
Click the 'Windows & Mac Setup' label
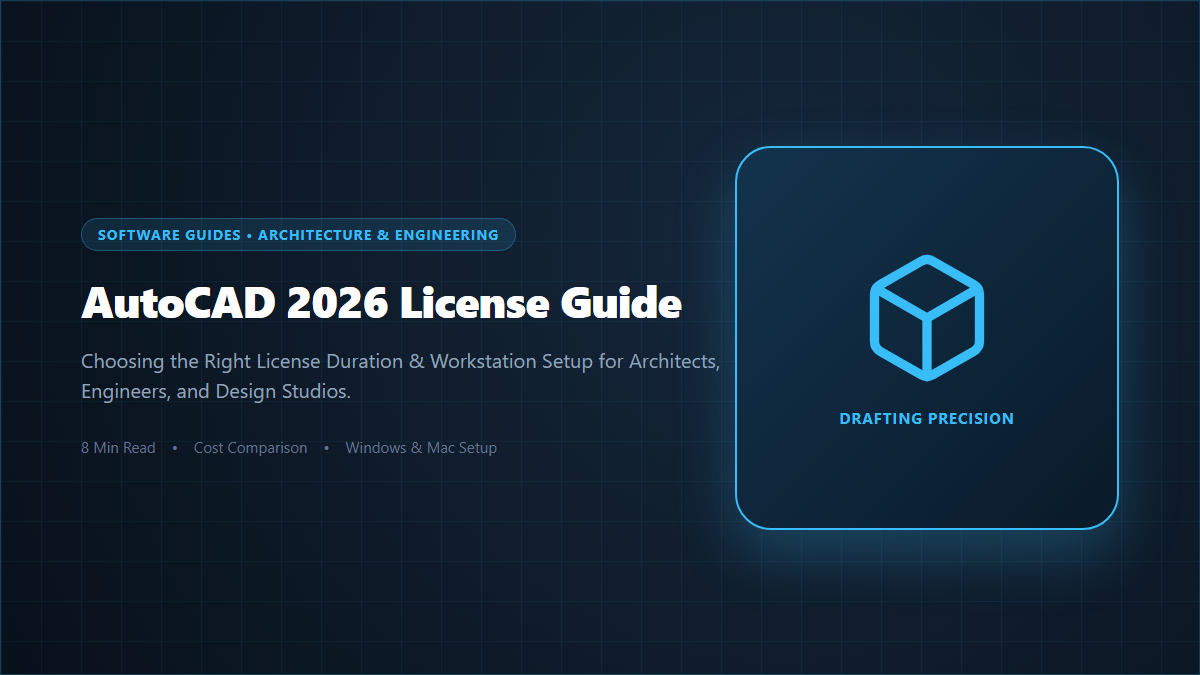click(421, 448)
